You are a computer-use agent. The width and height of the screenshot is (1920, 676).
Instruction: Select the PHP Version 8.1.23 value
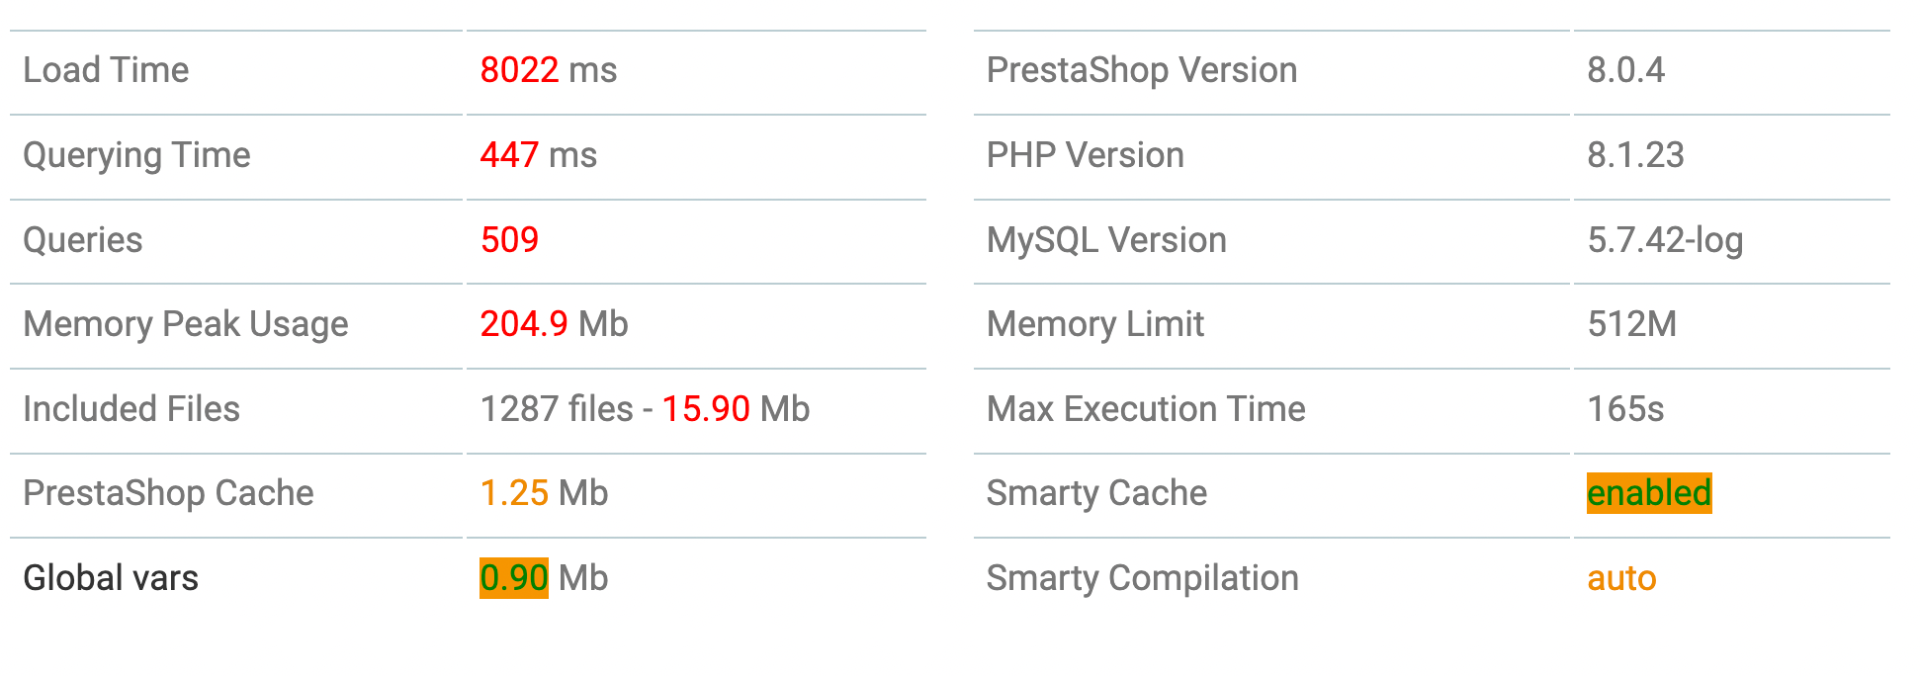click(x=1635, y=155)
